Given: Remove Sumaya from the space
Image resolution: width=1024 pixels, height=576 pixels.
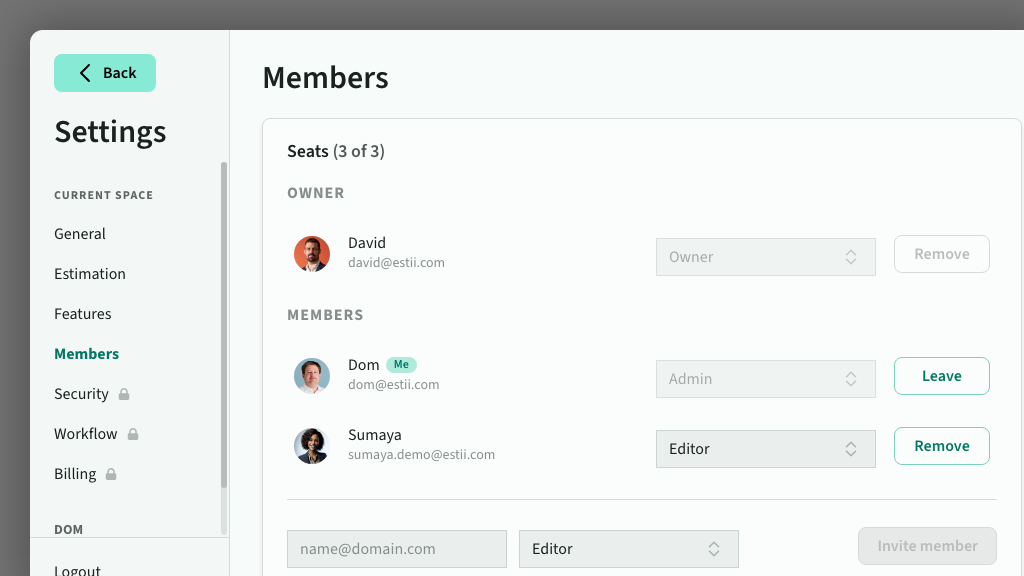Looking at the screenshot, I should click(941, 446).
